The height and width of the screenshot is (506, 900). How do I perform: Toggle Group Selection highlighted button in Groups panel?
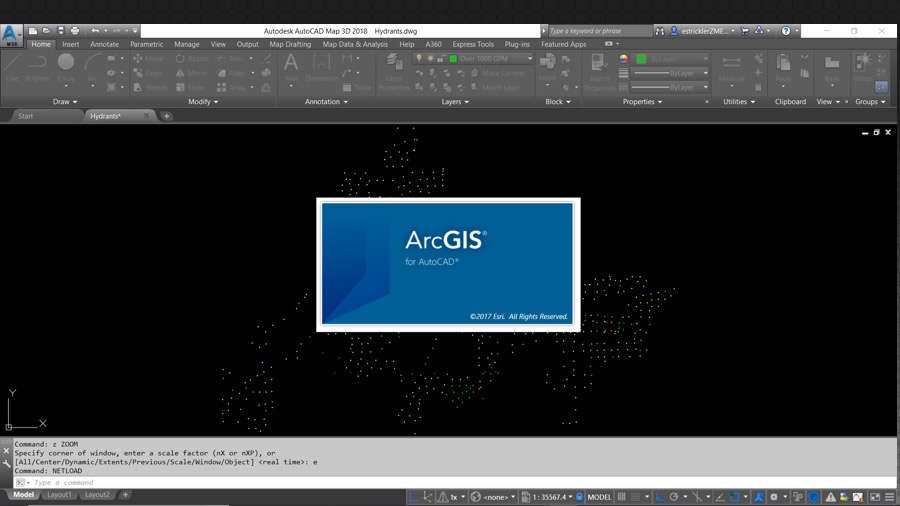881,87
